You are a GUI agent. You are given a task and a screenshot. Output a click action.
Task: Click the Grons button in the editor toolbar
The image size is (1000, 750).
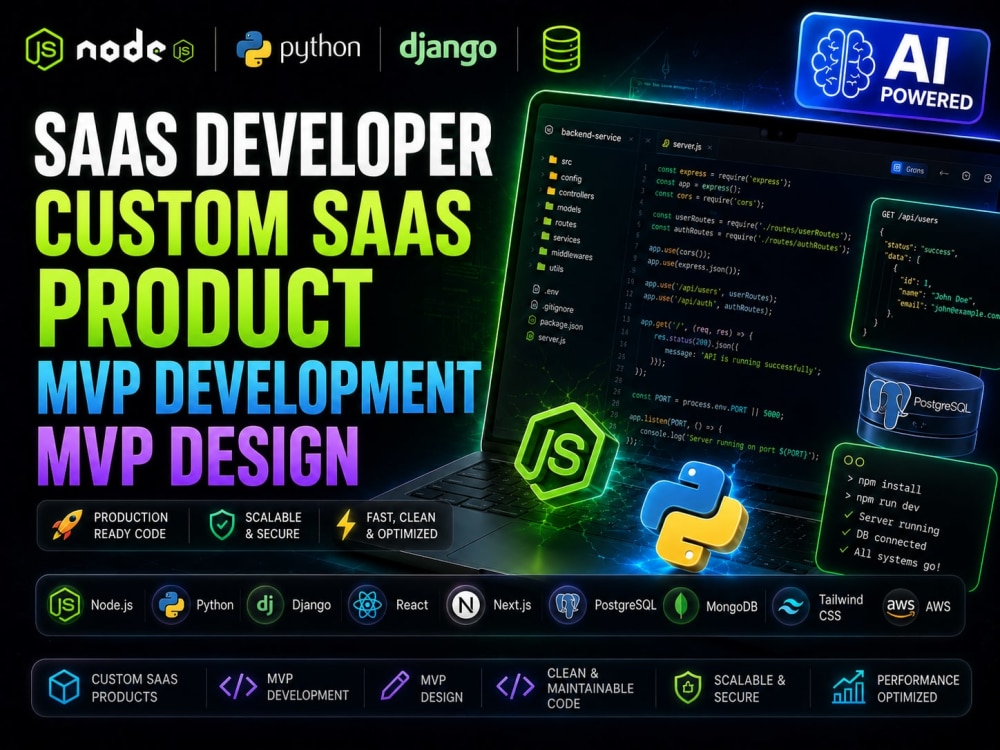pos(909,169)
